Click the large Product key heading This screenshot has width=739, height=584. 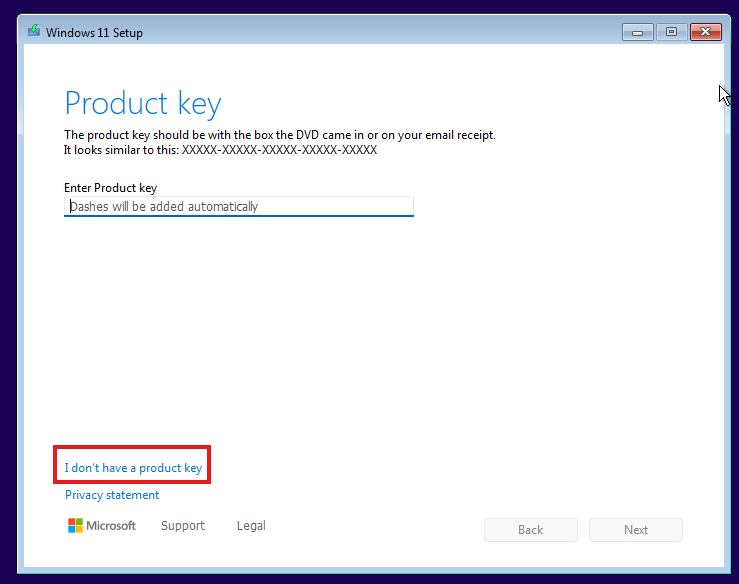pos(143,103)
